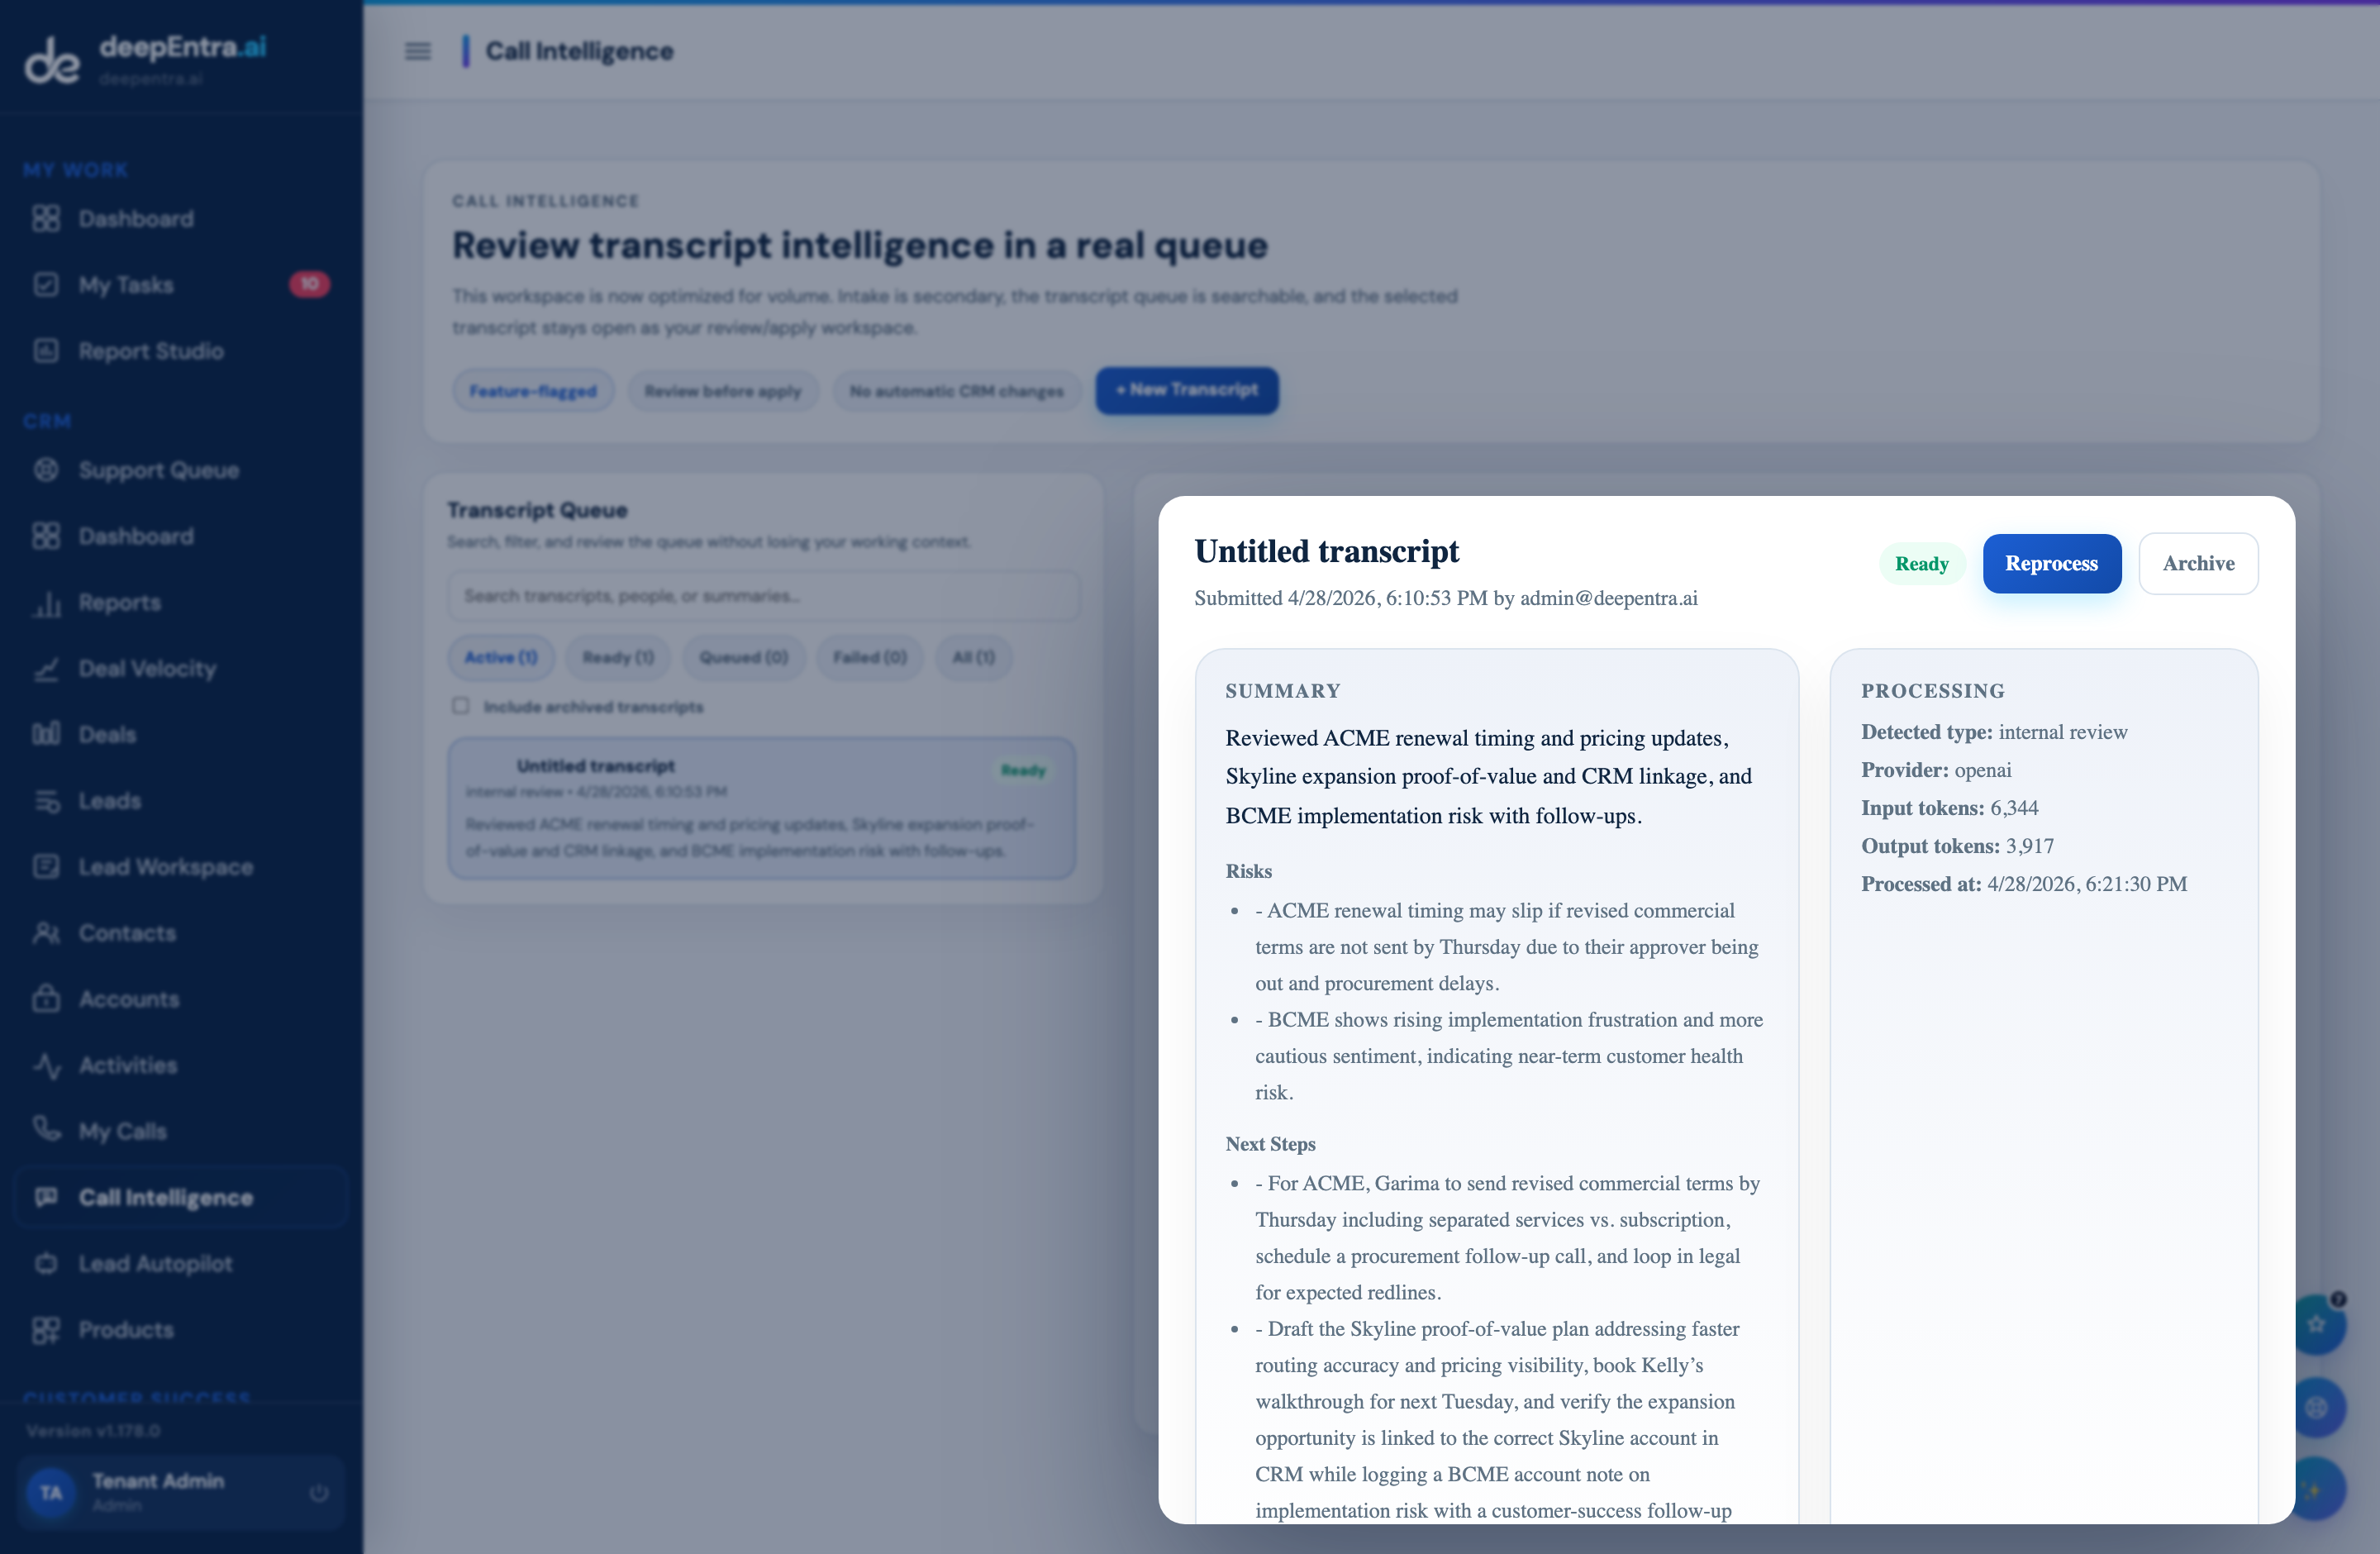
Task: Click the Reprocess button
Action: click(2051, 563)
